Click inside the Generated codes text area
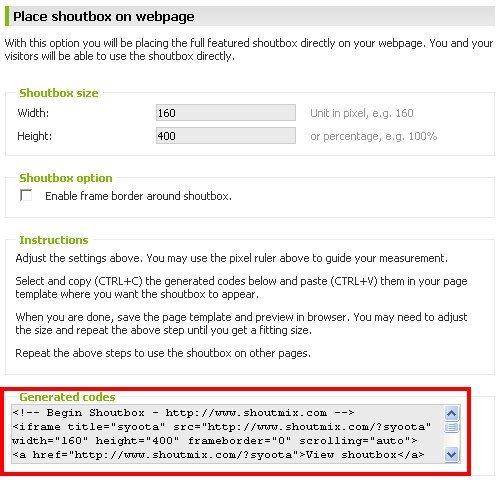 click(228, 434)
